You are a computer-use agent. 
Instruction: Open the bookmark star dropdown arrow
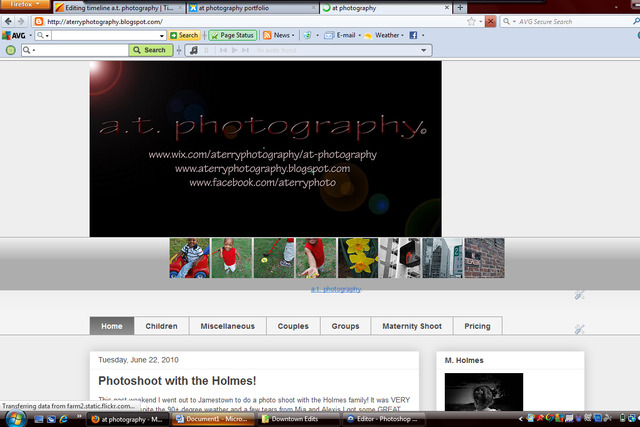tap(480, 22)
